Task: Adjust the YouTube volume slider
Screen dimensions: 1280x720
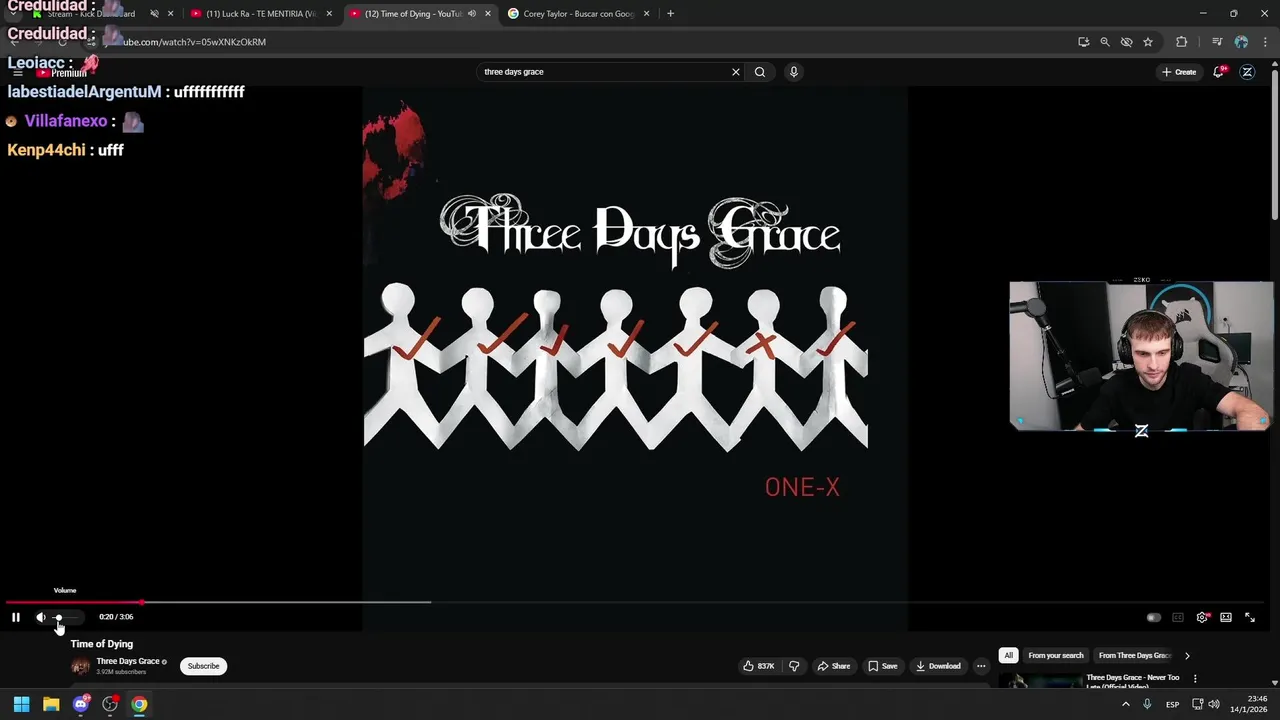Action: [x=64, y=617]
